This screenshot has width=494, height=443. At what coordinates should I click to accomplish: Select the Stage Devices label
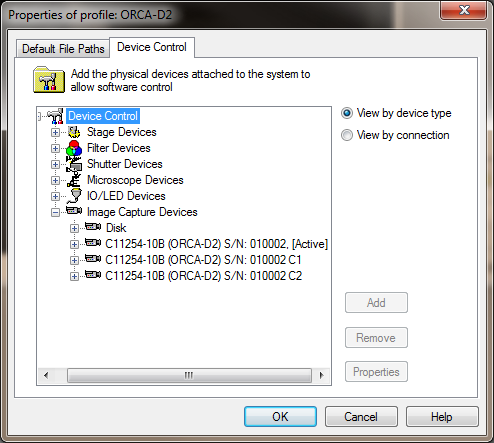(x=122, y=132)
